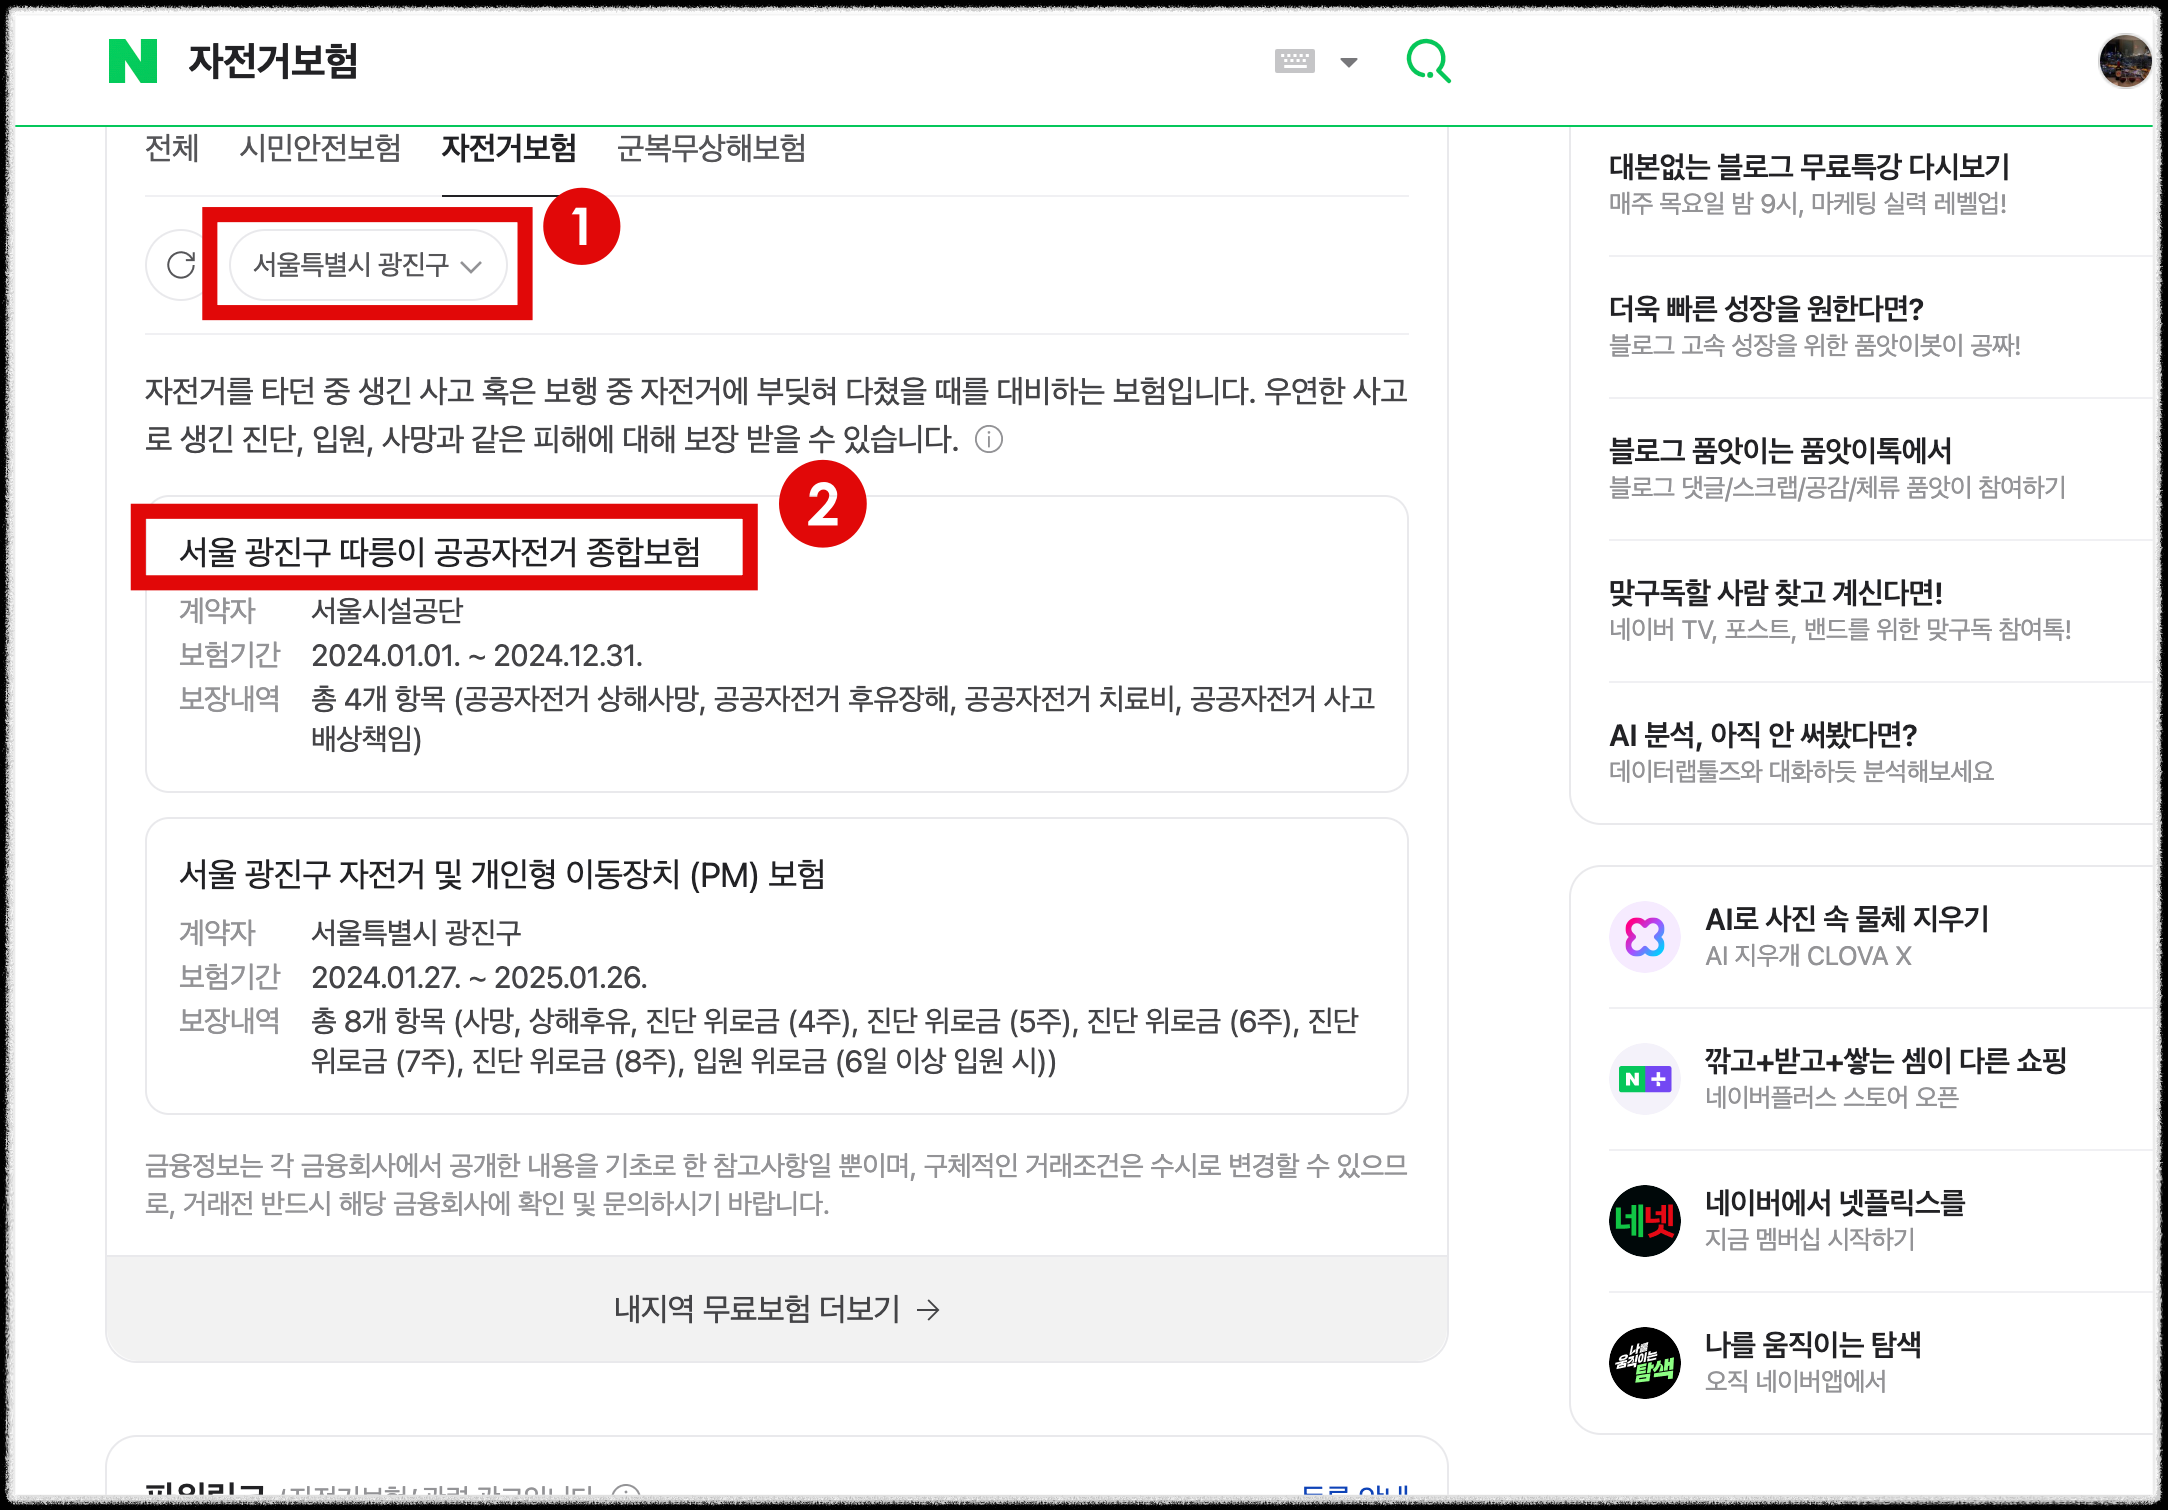Open AI 분석, 아직 안 써봤다면? link
This screenshot has width=2168, height=1510.
[x=1763, y=734]
